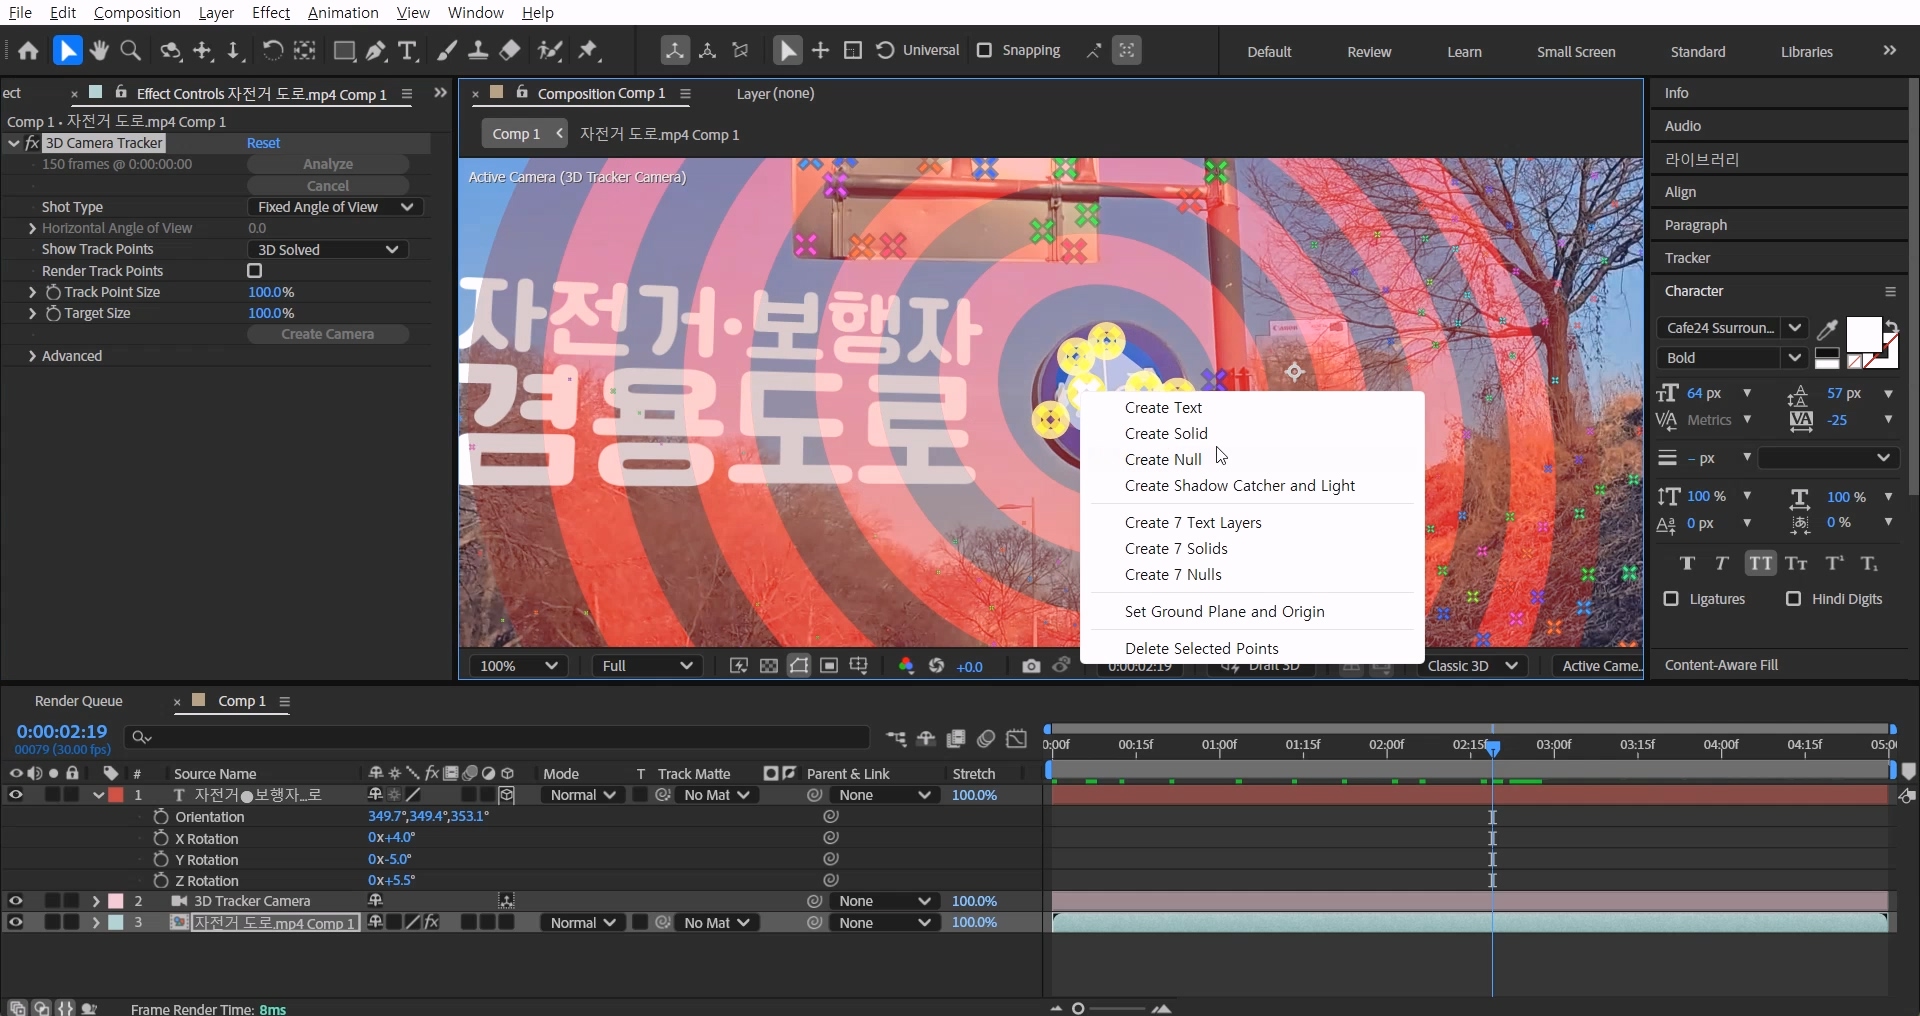Screen dimensions: 1920x1016
Task: Choose Set Ground Plane and Origin
Action: [1224, 612]
